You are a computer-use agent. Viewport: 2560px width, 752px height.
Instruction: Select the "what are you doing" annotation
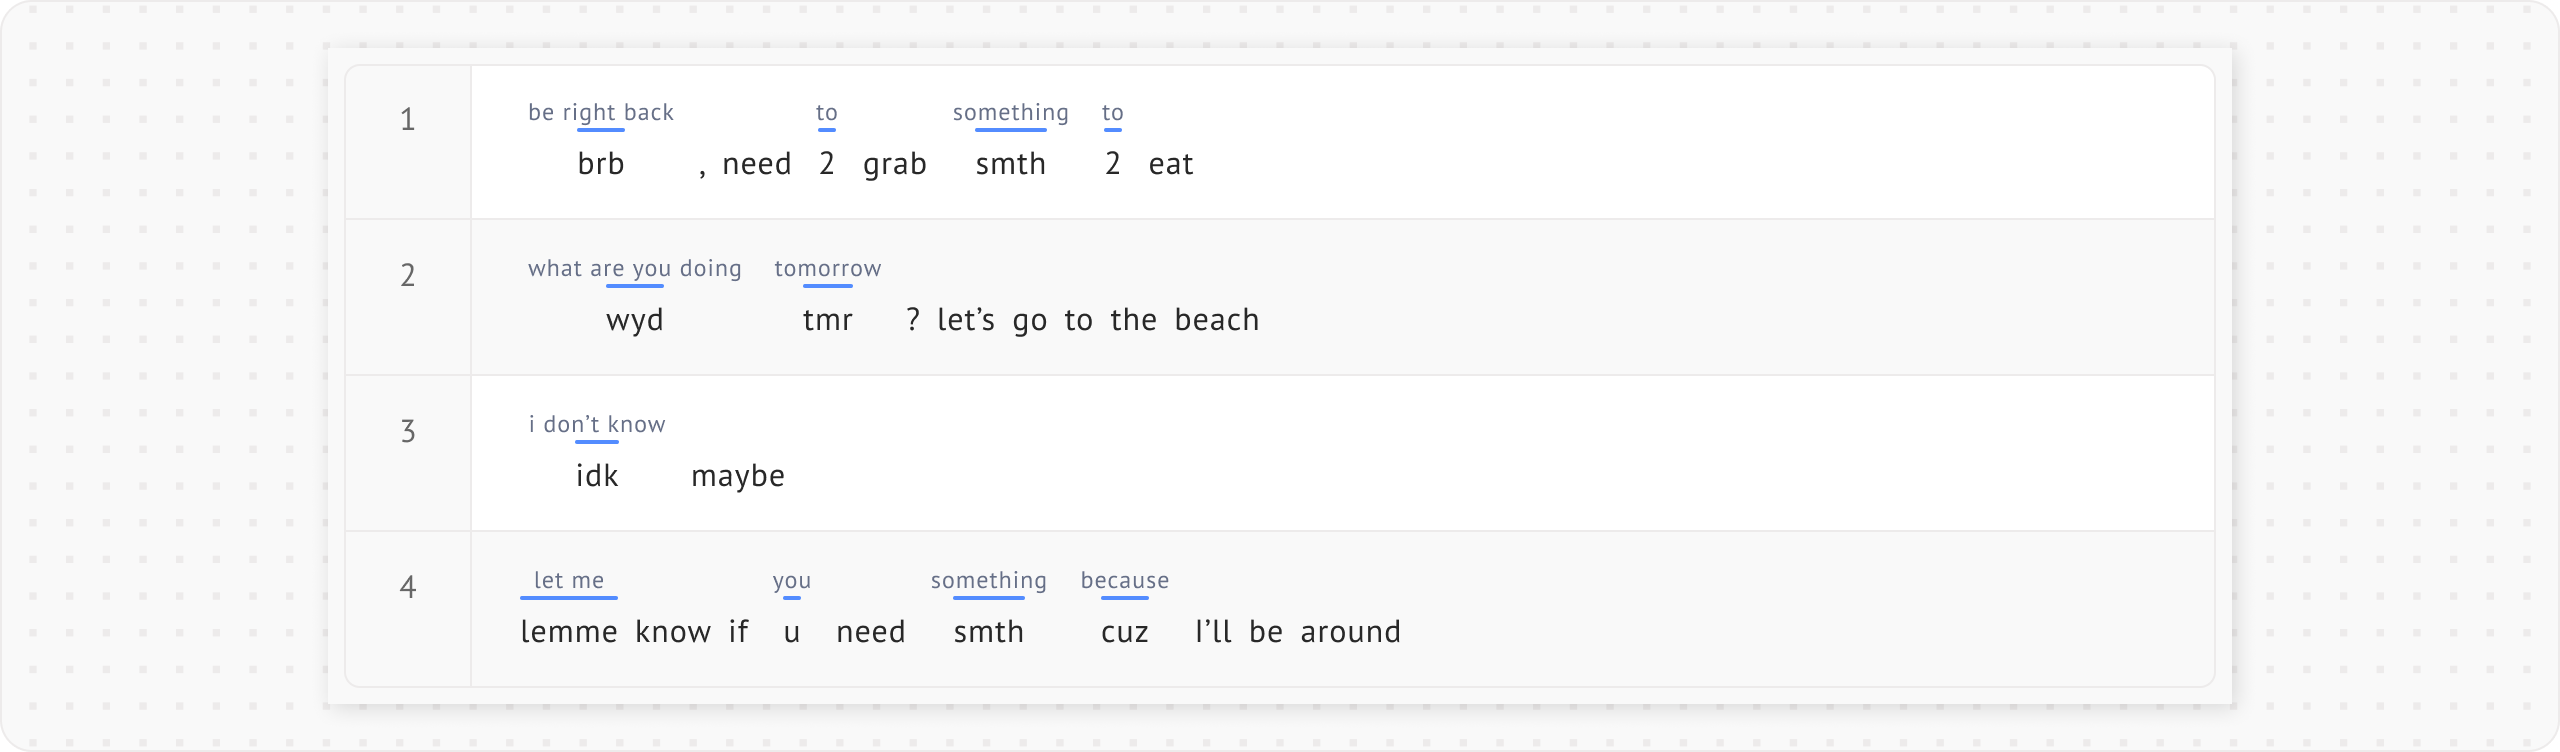tap(635, 268)
